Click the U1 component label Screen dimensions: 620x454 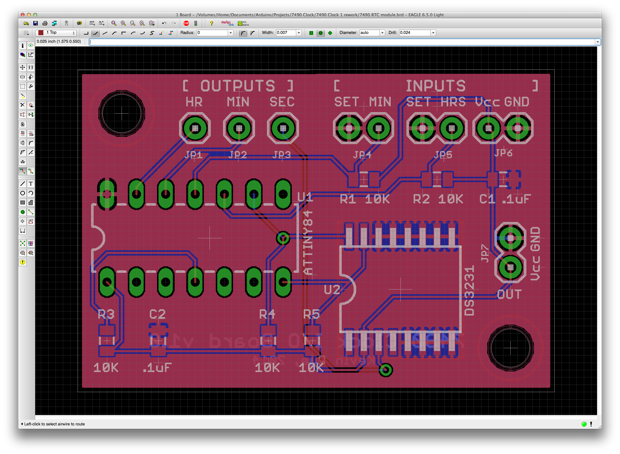[x=305, y=197]
